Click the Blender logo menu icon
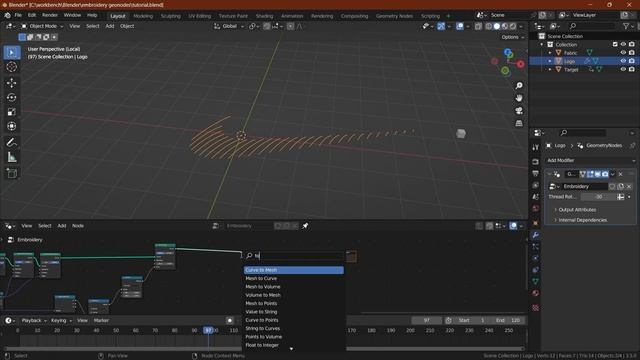This screenshot has width=640, height=360. pyautogui.click(x=7, y=15)
